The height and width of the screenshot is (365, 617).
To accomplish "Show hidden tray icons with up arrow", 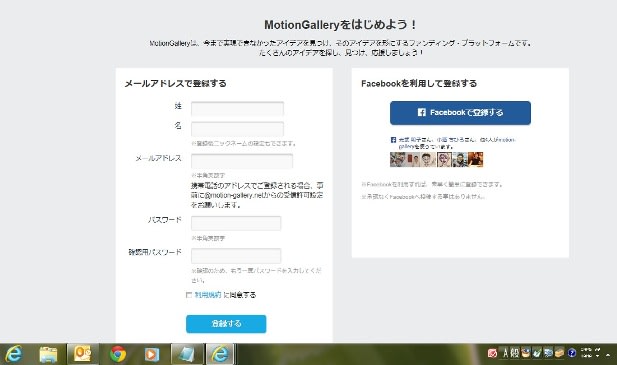I will [x=609, y=355].
